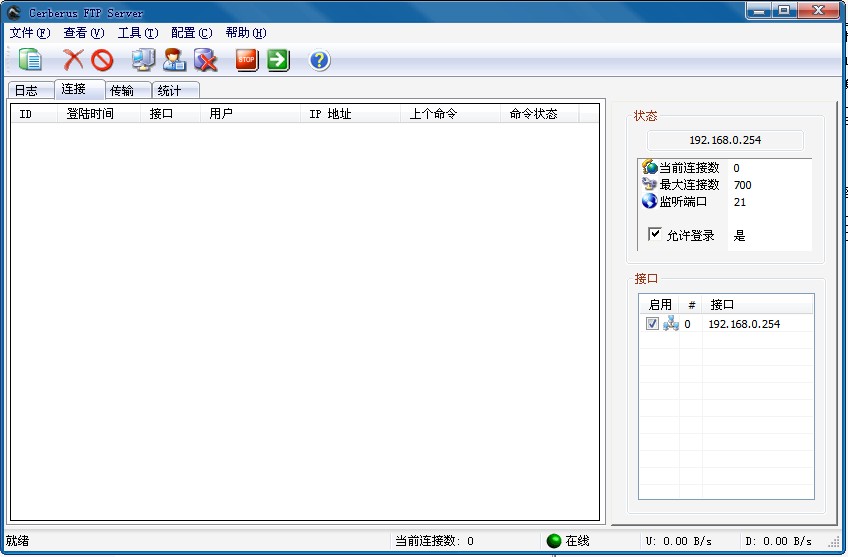Switch to the 统计 tab

[170, 91]
